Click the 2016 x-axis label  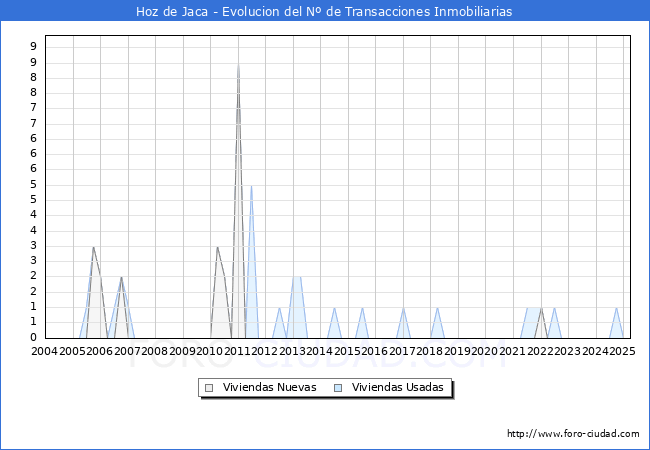coord(375,351)
